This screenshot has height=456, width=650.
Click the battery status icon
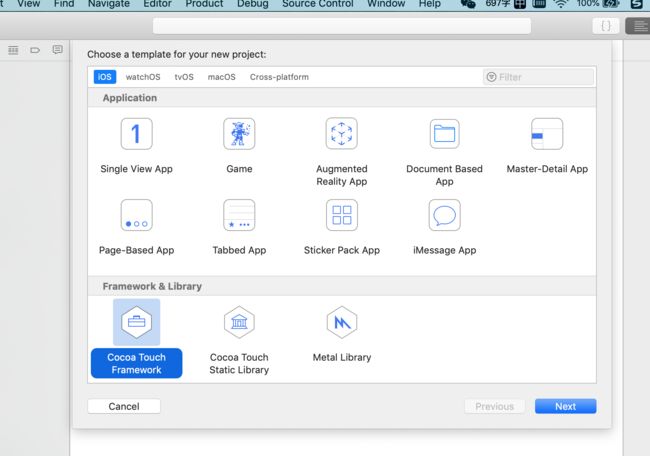click(x=611, y=4)
